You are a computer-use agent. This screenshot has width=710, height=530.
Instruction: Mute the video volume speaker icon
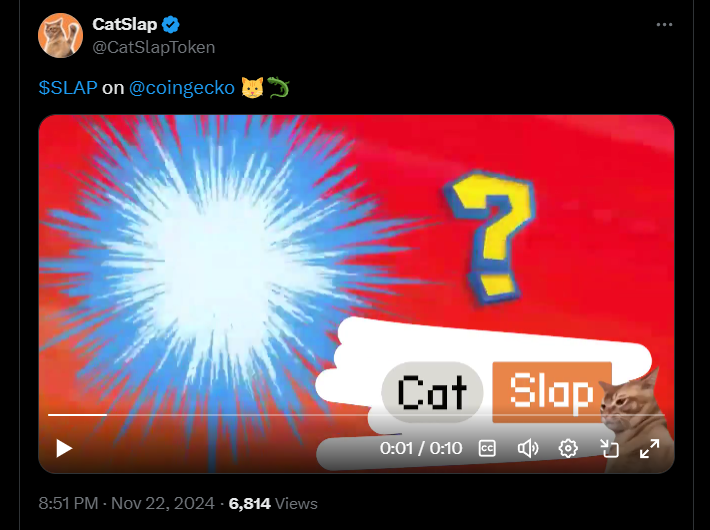tap(528, 448)
